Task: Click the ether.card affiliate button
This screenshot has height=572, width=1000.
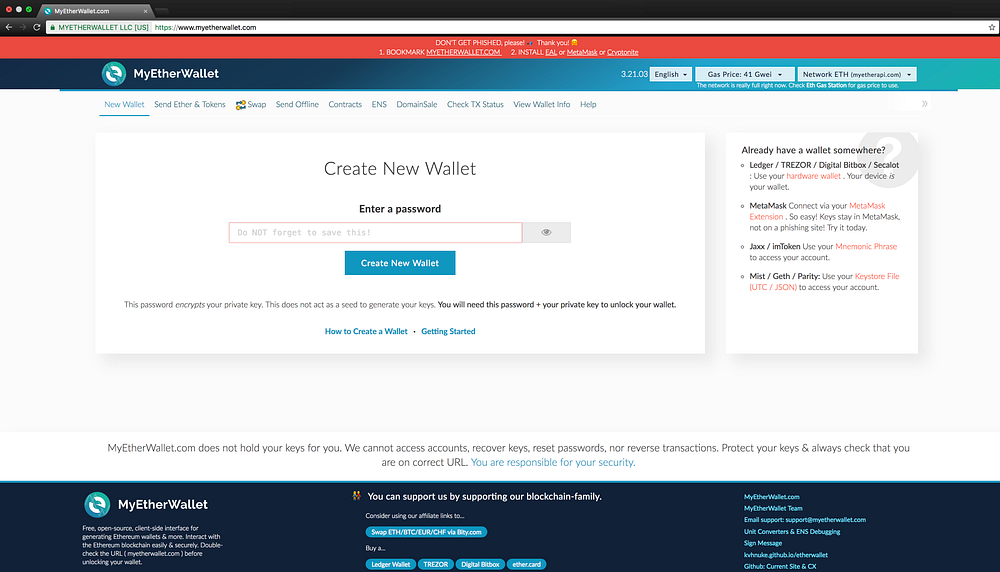Action: (x=526, y=564)
